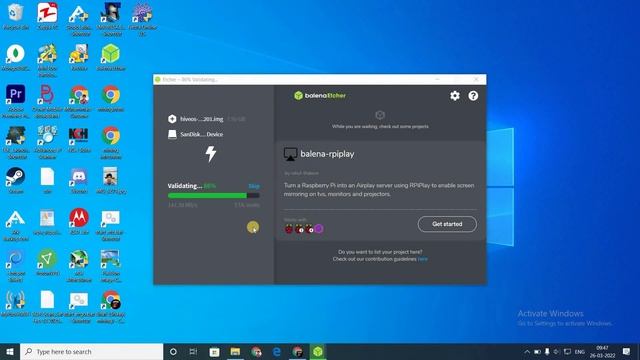The width and height of the screenshot is (640, 360).
Task: Open Steam desktop shortcut
Action: [x=16, y=180]
